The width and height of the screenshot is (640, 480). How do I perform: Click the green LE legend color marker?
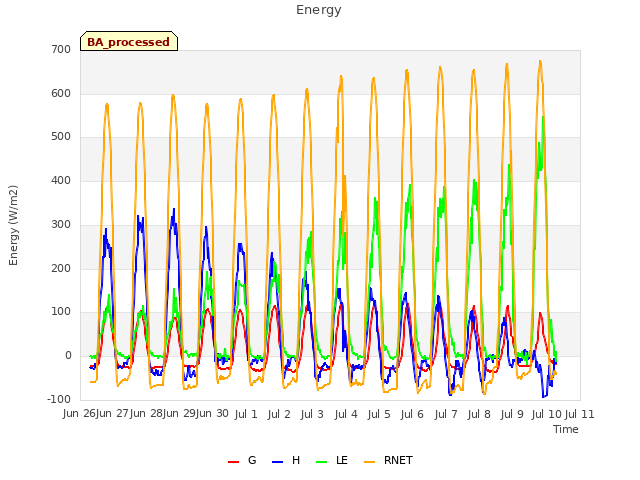point(322,462)
